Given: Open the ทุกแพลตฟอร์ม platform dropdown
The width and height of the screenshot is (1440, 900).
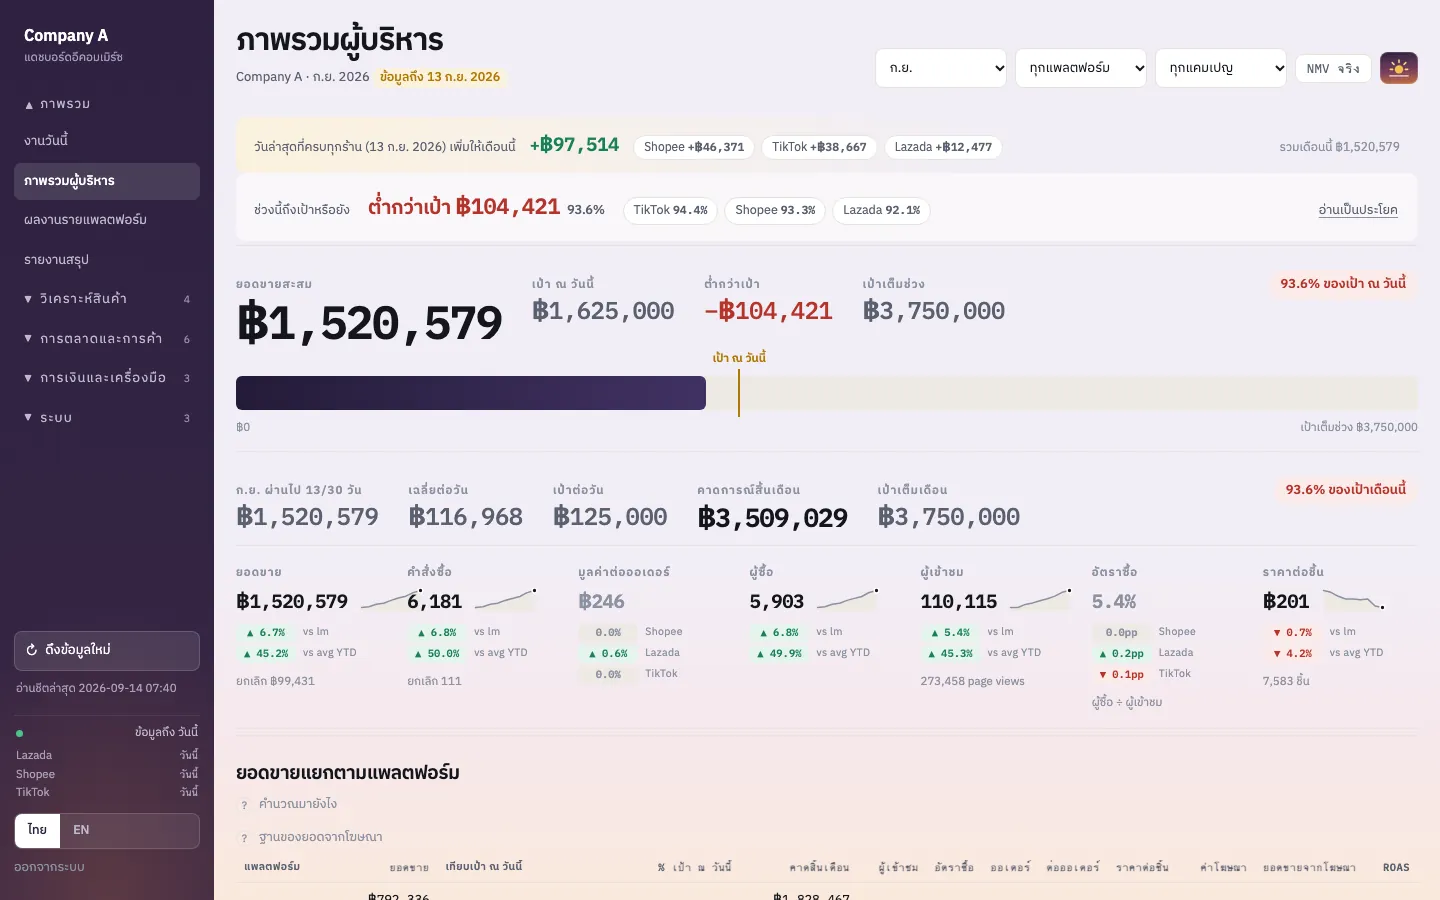Looking at the screenshot, I should 1081,68.
